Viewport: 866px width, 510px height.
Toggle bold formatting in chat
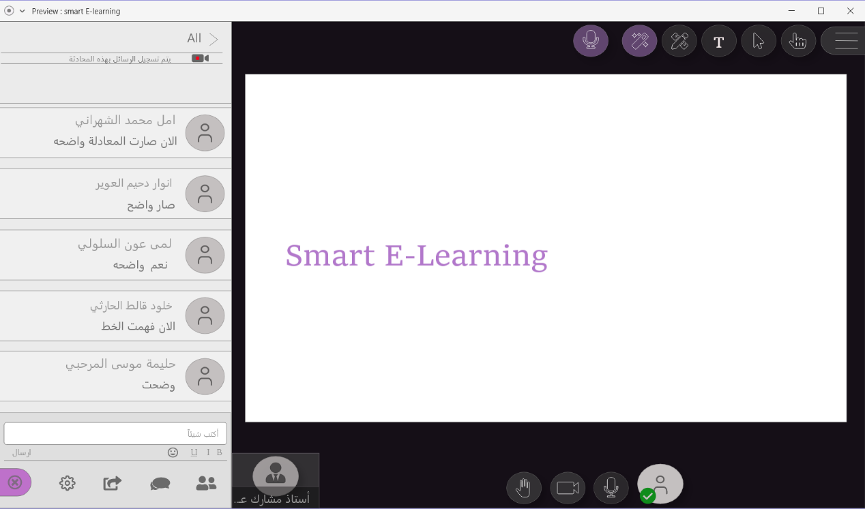[x=219, y=452]
